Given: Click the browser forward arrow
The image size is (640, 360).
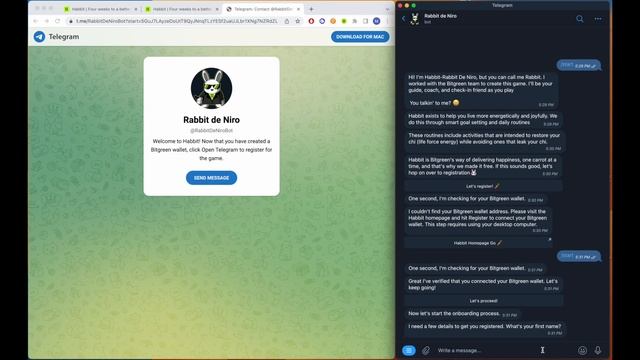Looking at the screenshot, I should click(x=47, y=21).
